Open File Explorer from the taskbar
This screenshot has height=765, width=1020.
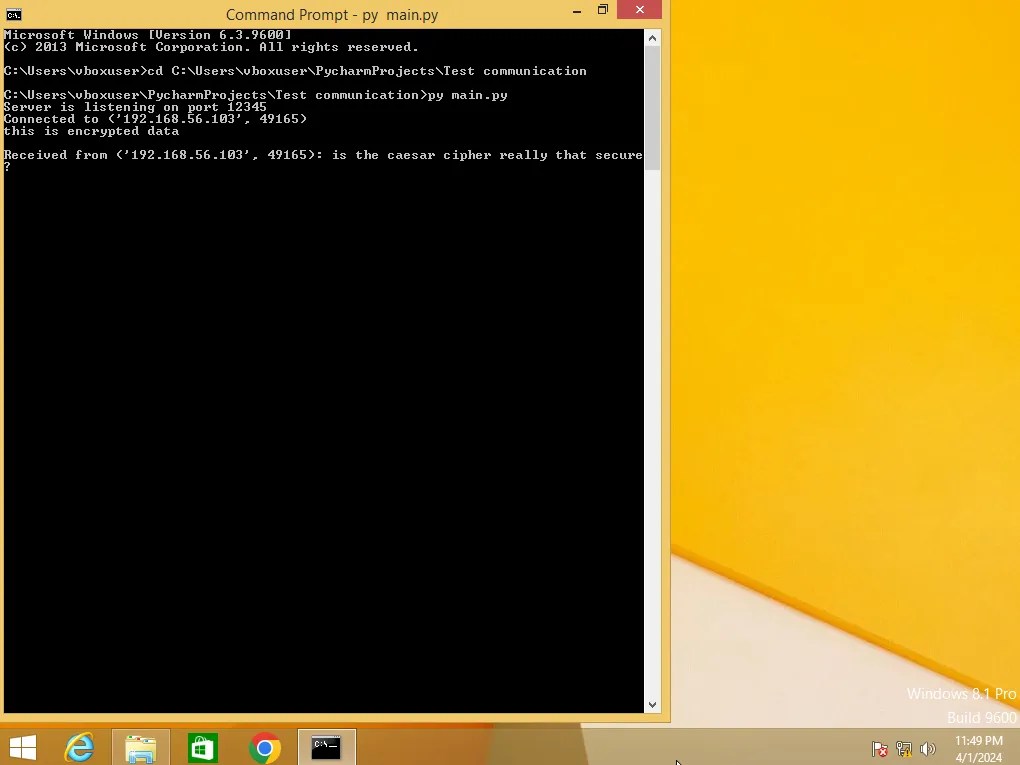(x=141, y=747)
